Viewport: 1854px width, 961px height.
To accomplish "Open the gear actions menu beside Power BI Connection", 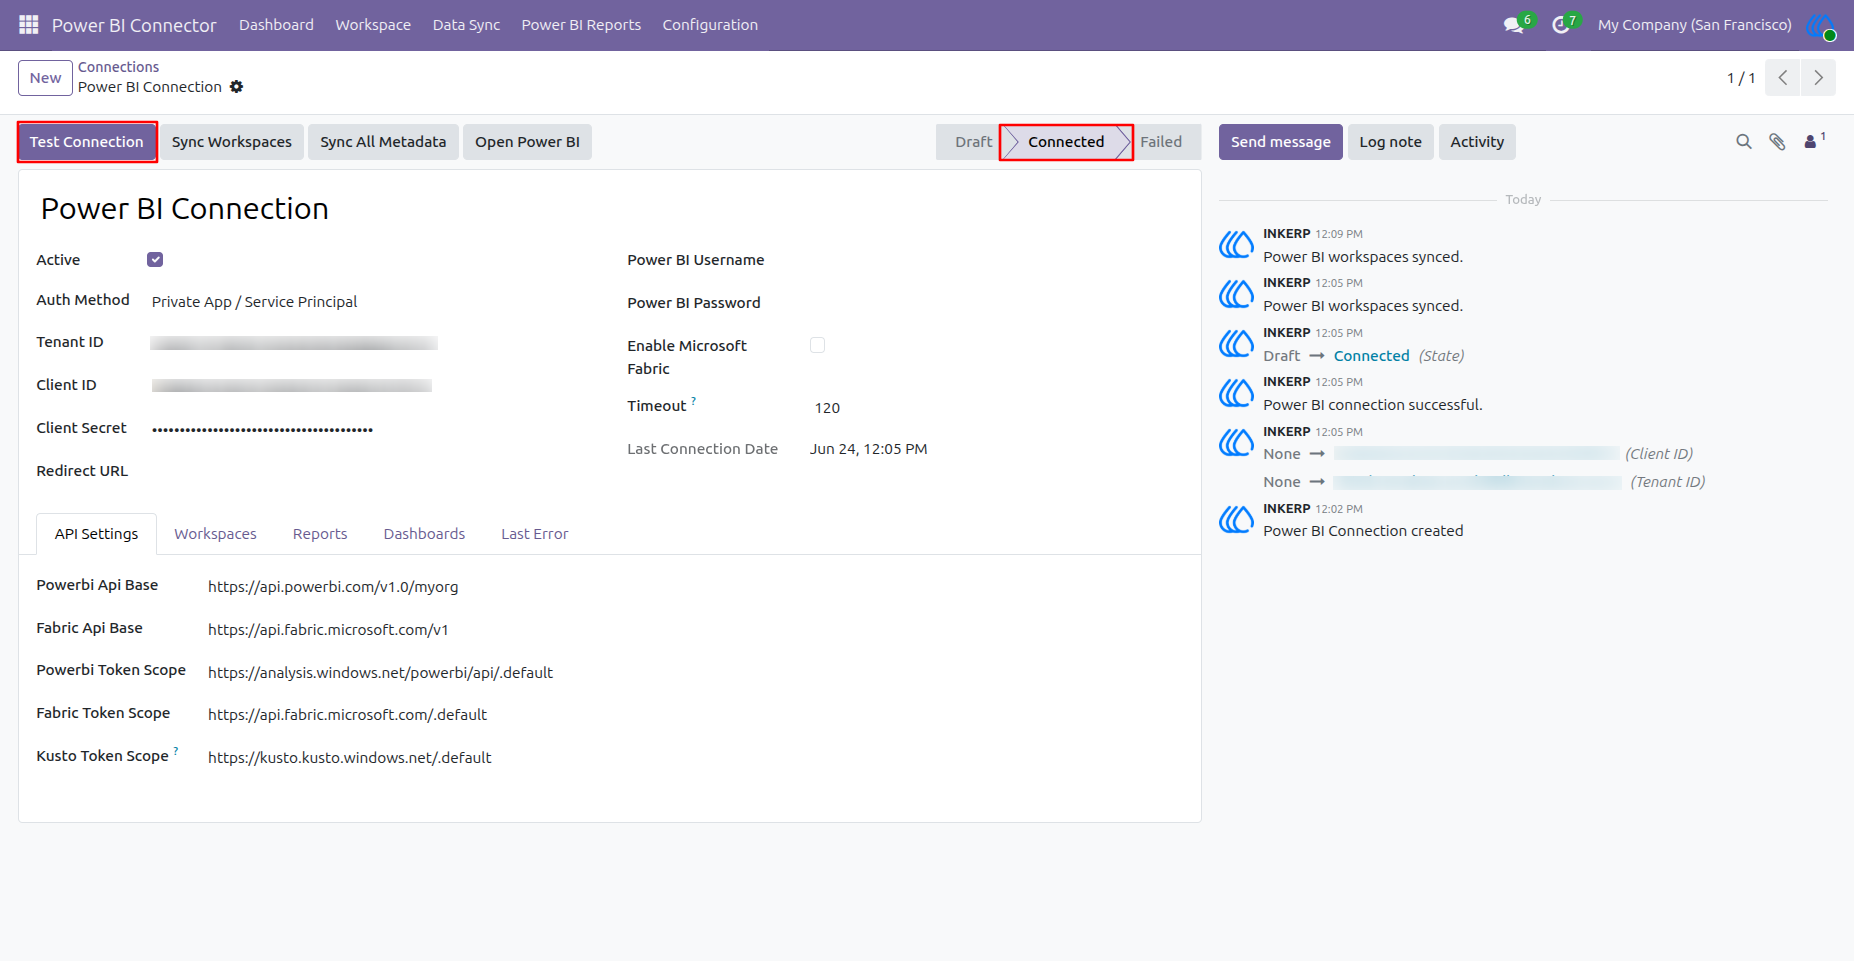I will coord(236,87).
